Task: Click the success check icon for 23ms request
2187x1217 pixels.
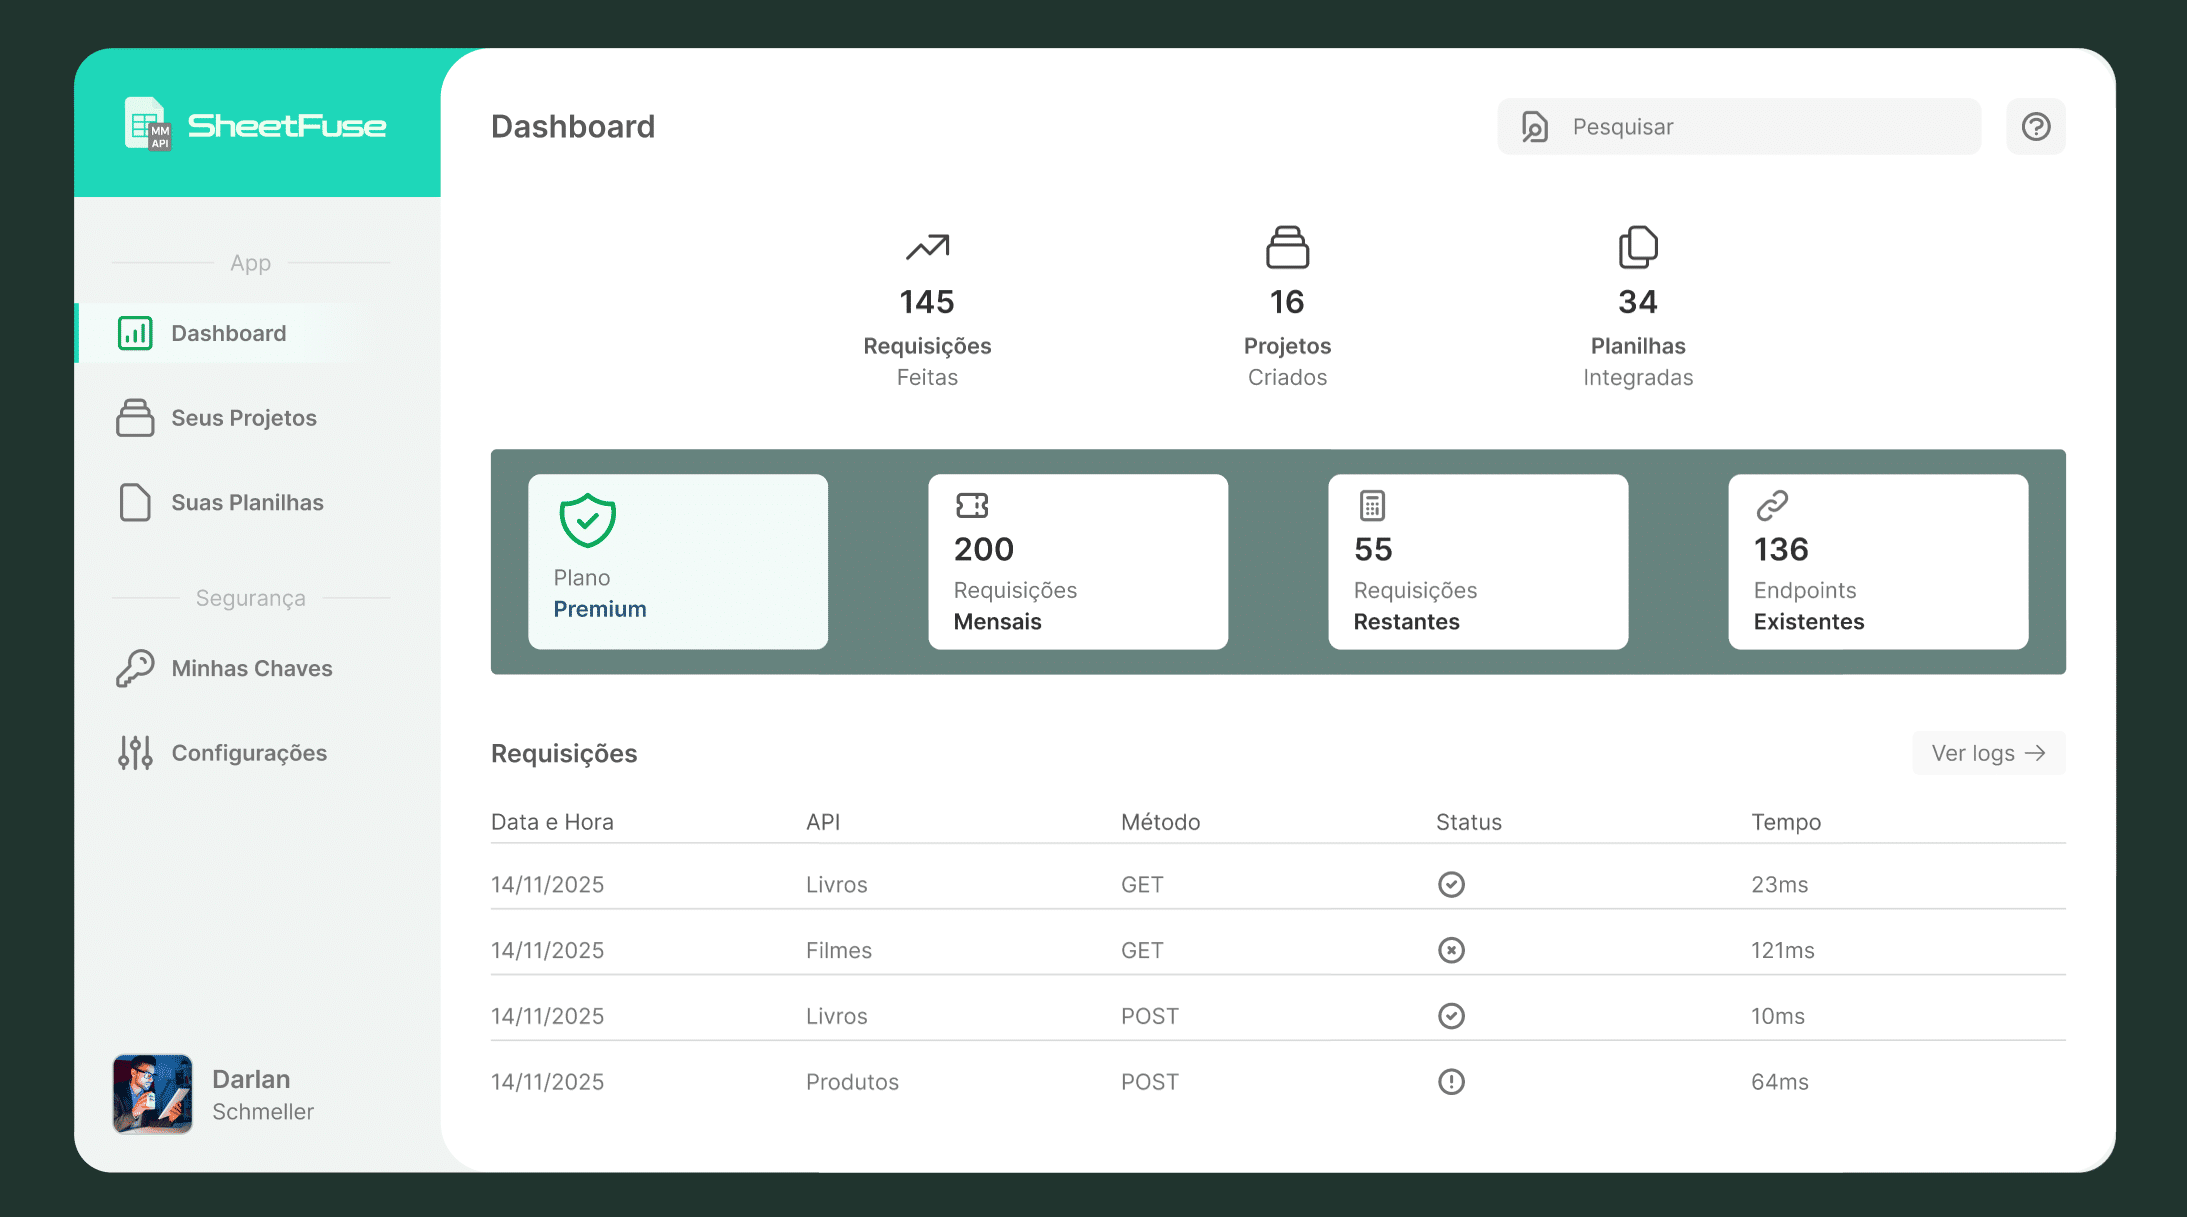Action: pyautogui.click(x=1451, y=884)
